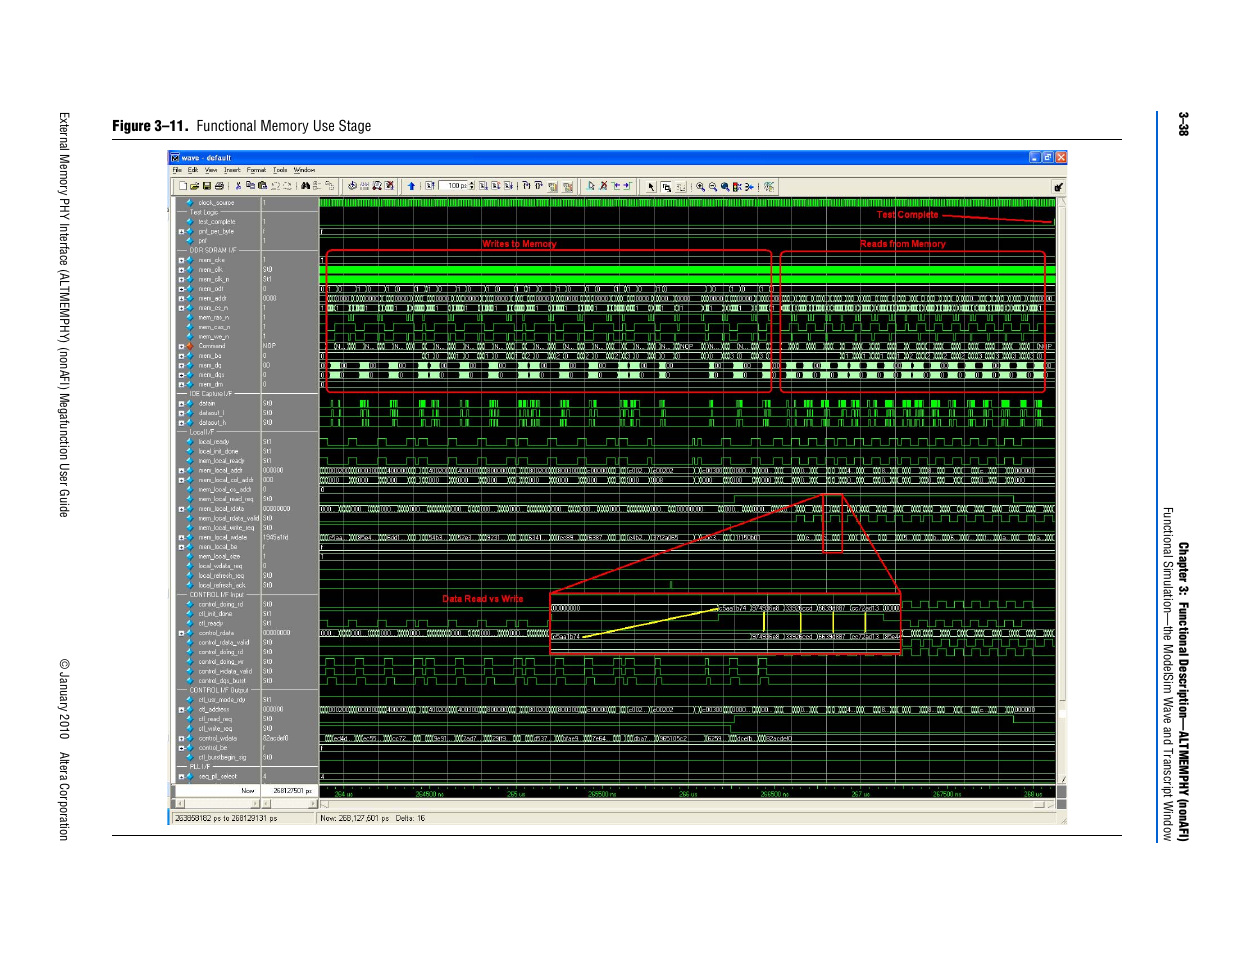Expand the Command signal row
1235x954 pixels.
pyautogui.click(x=182, y=346)
